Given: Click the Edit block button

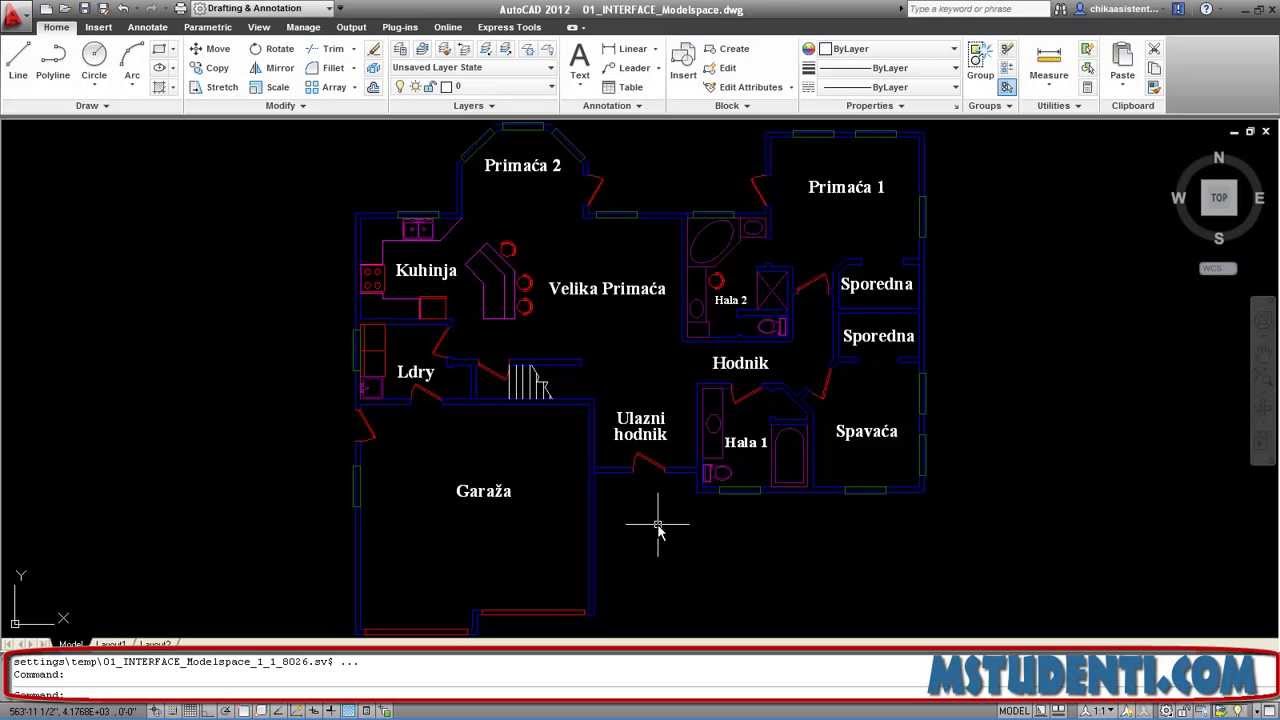Looking at the screenshot, I should [720, 68].
